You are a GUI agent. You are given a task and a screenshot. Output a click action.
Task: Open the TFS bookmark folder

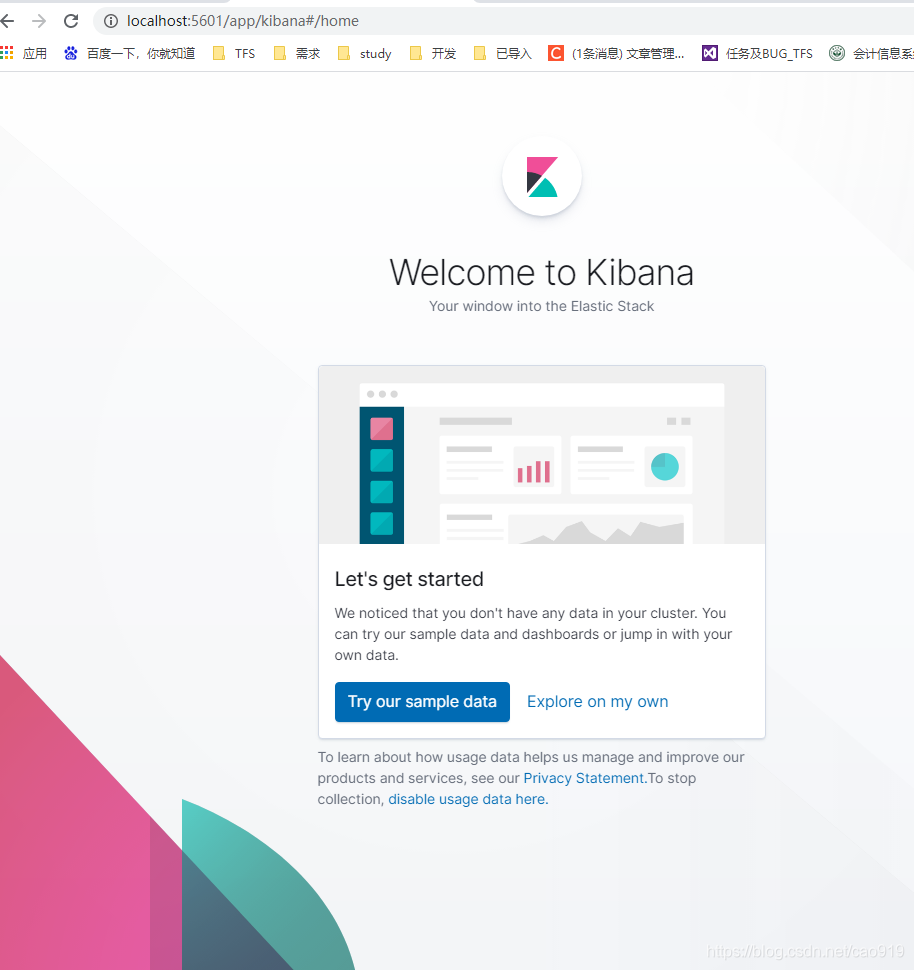tap(234, 53)
